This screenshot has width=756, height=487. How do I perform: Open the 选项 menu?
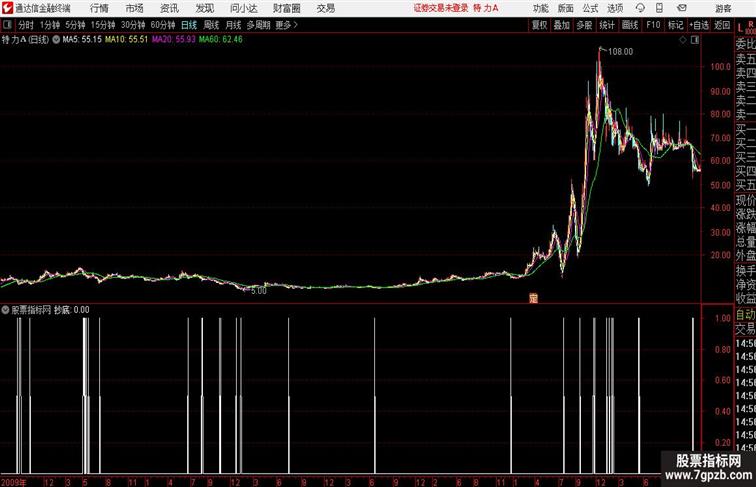(615, 8)
